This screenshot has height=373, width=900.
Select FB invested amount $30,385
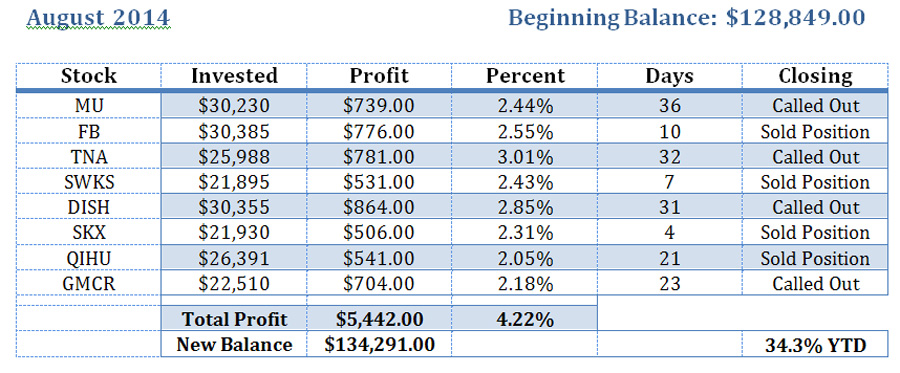[234, 131]
